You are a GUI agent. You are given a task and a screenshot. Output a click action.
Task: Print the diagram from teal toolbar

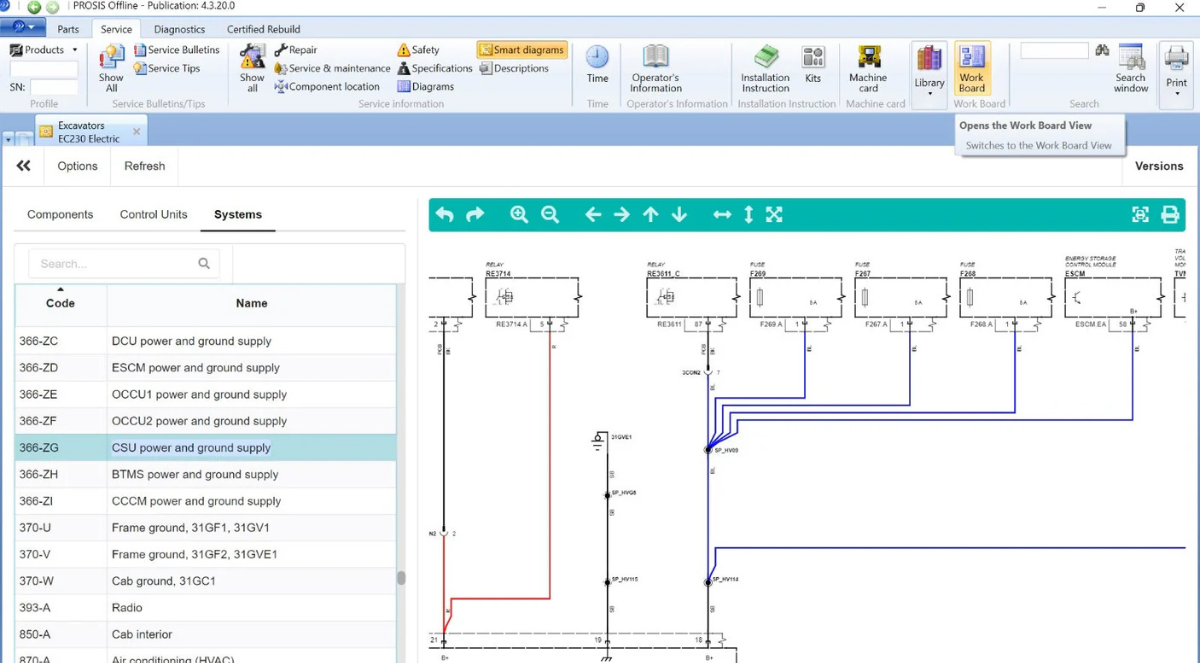coord(1170,214)
